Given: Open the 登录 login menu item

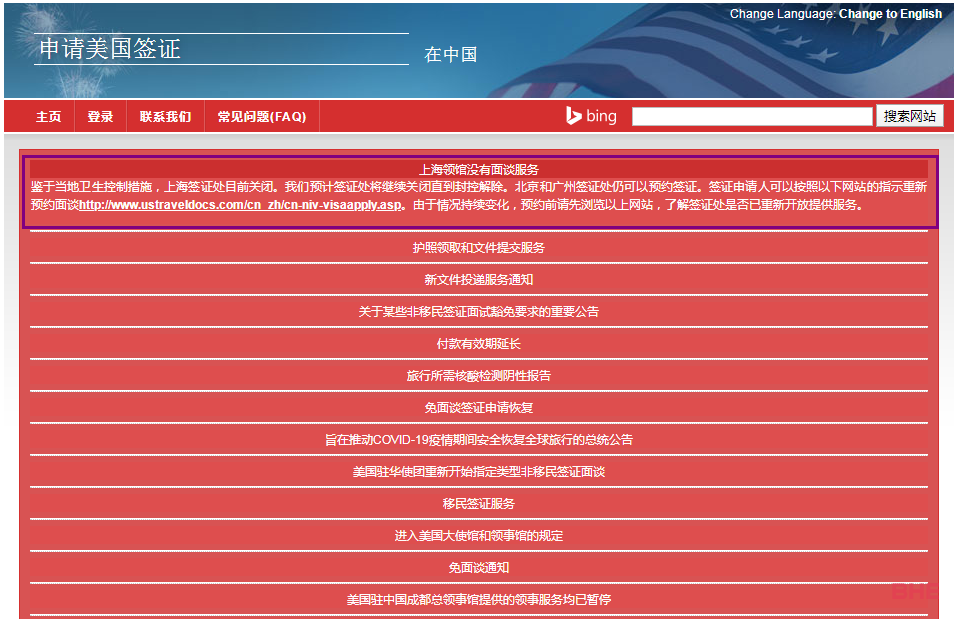Looking at the screenshot, I should point(100,116).
